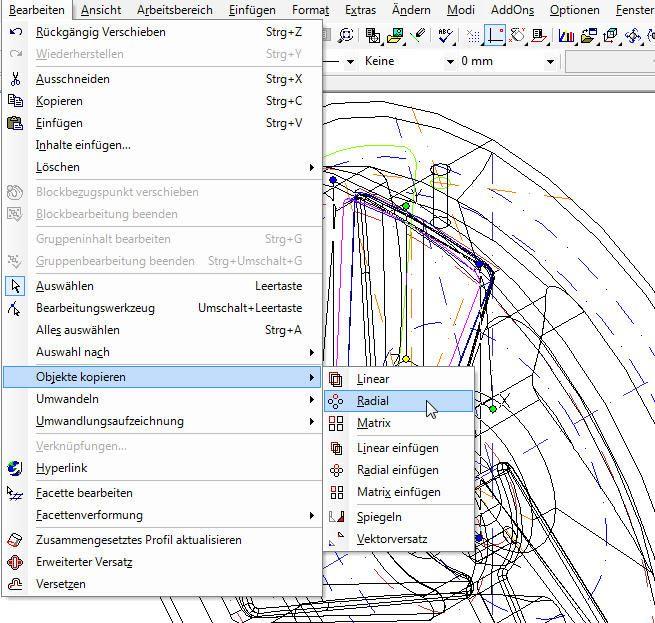Click the scissors icon for Ausschneiden
This screenshot has height=623, width=655.
click(x=15, y=79)
